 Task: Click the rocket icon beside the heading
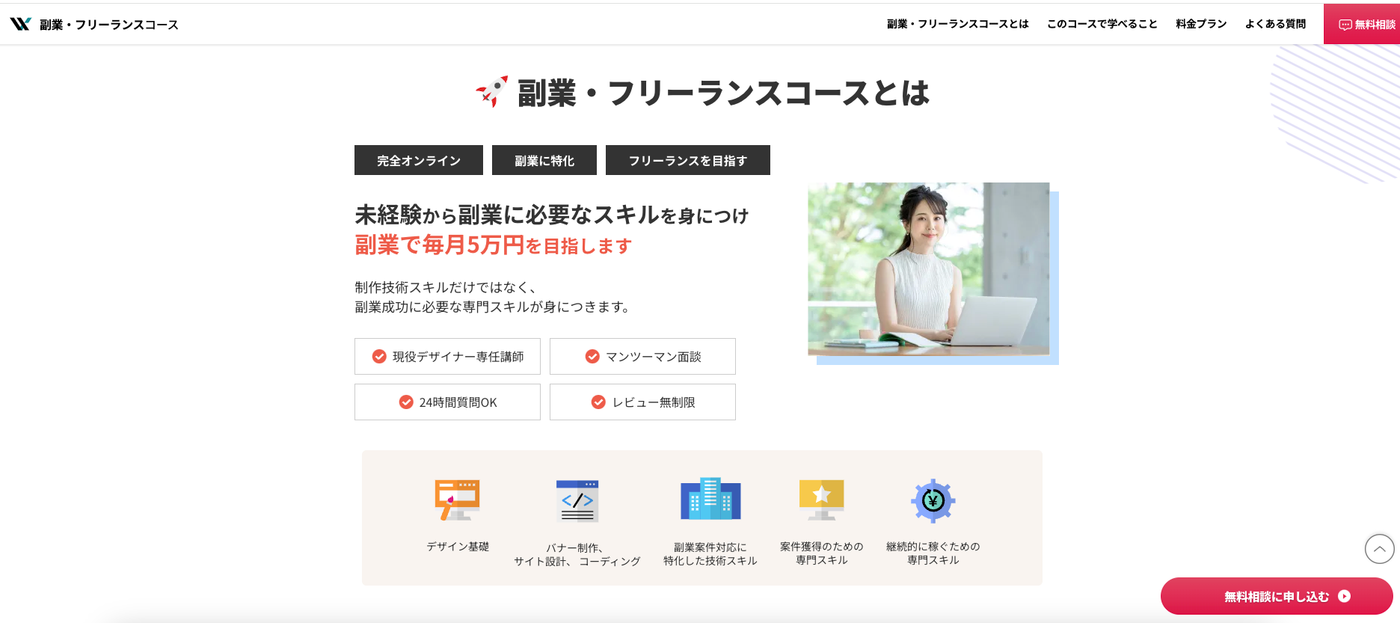point(492,92)
